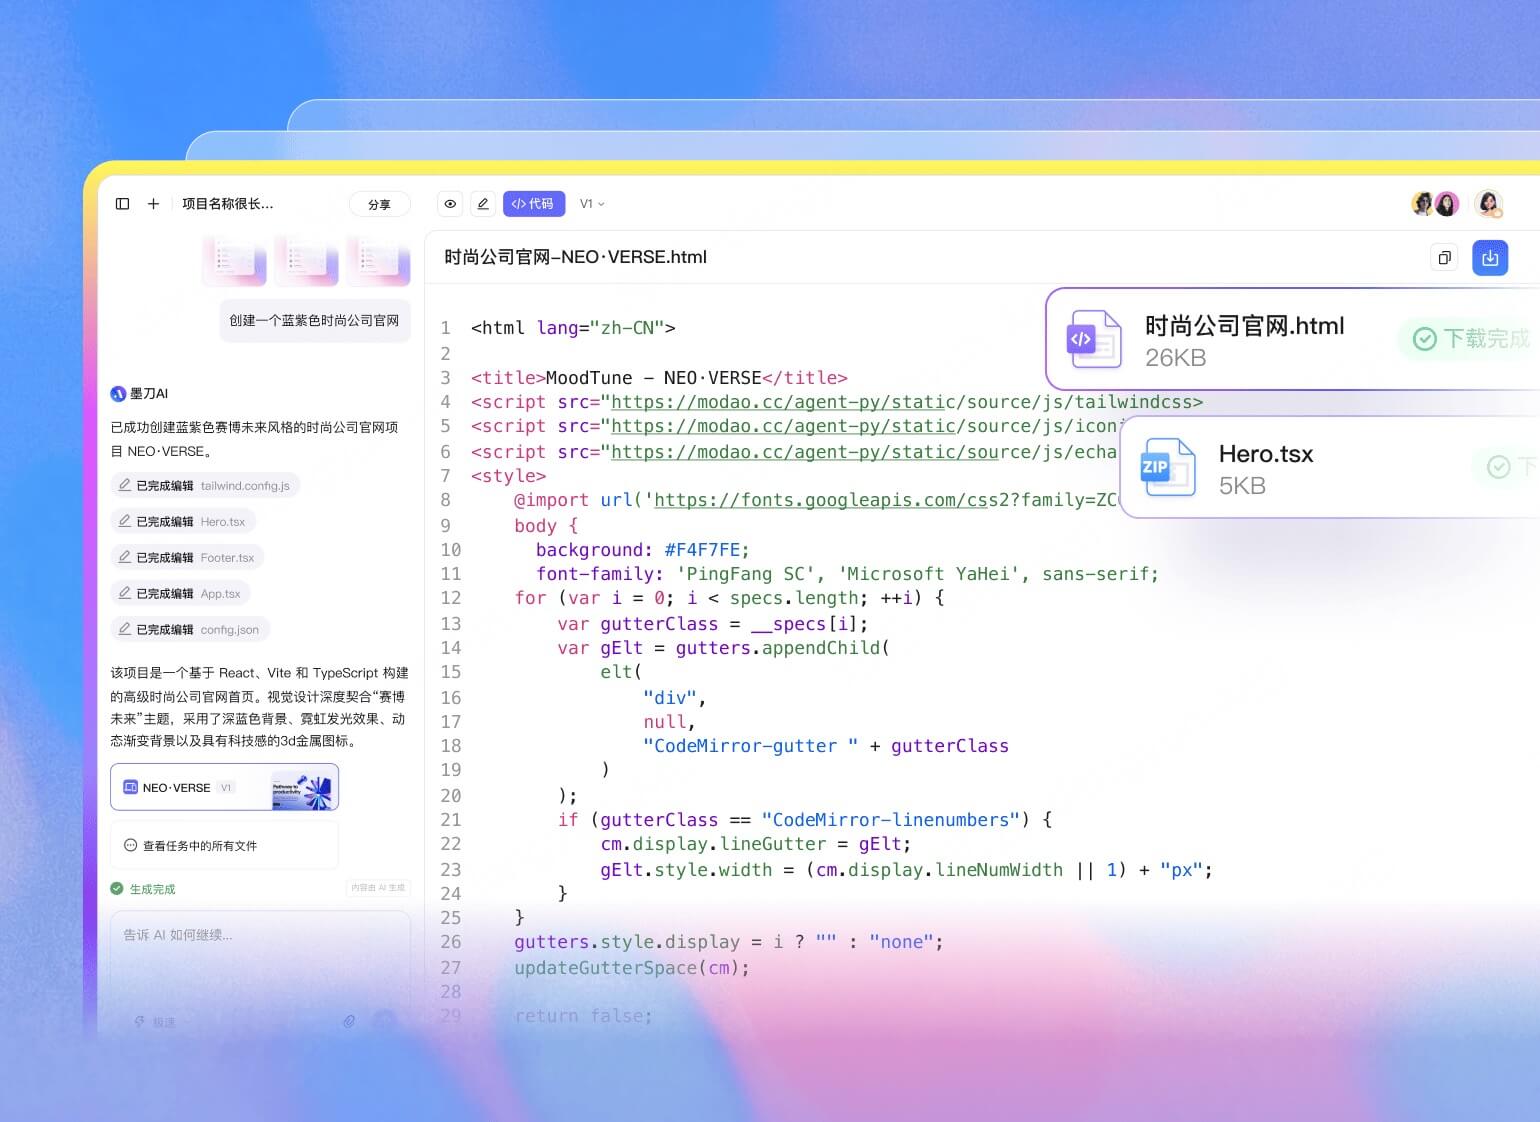
Task: Open the user profile avatar
Action: [x=1489, y=204]
